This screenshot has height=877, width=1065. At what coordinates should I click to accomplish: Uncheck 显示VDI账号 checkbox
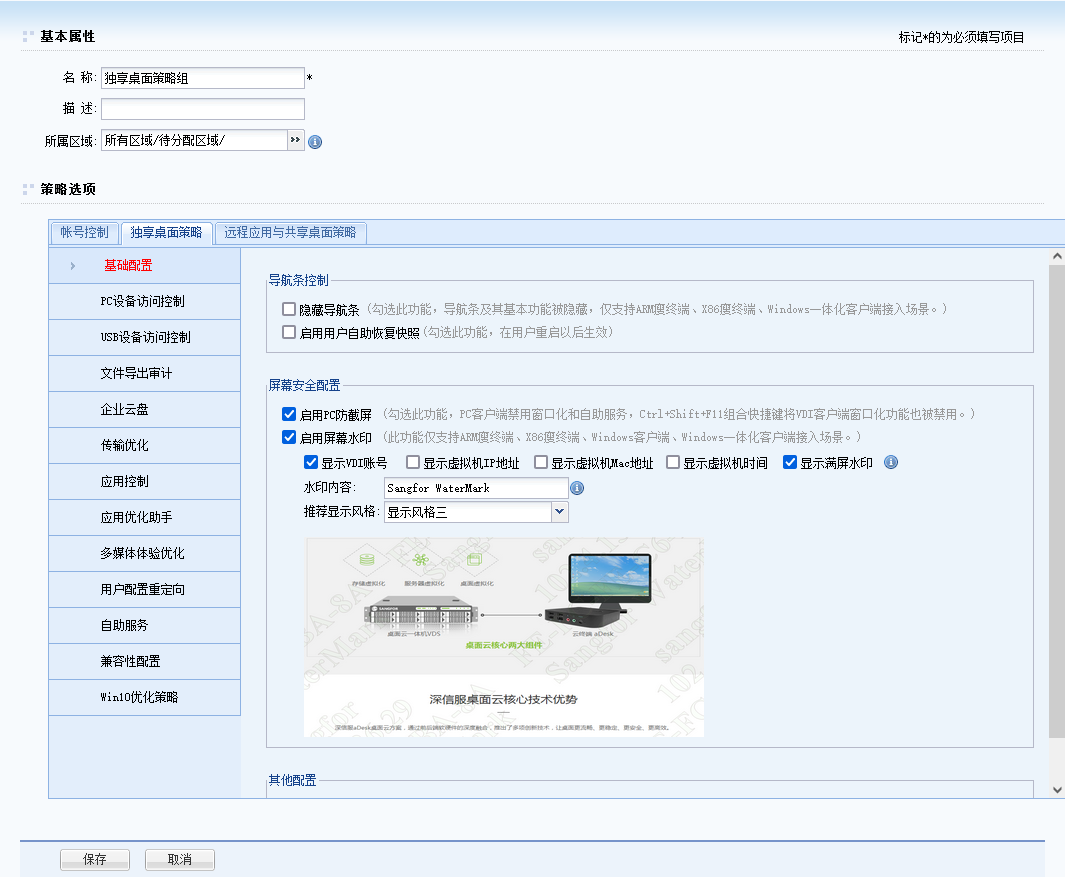tap(311, 463)
